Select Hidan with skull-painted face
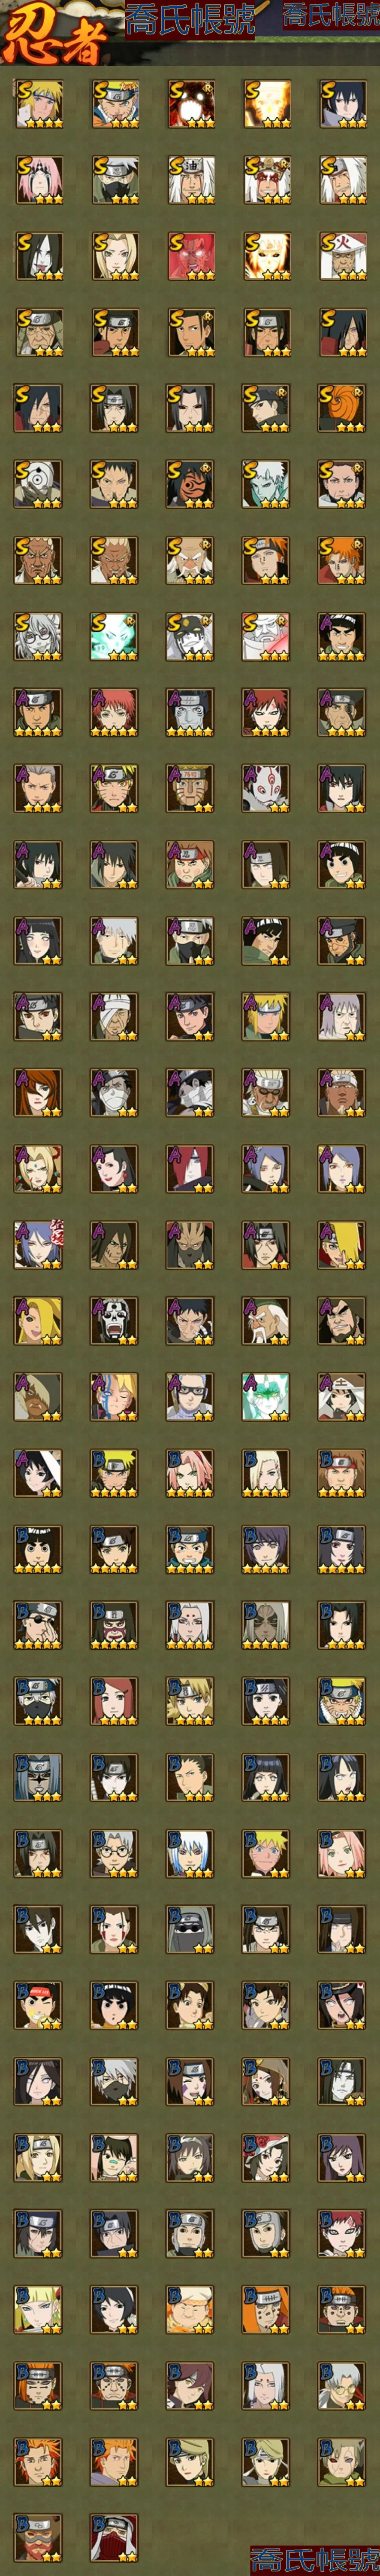The width and height of the screenshot is (380, 2576). pyautogui.click(x=114, y=1320)
